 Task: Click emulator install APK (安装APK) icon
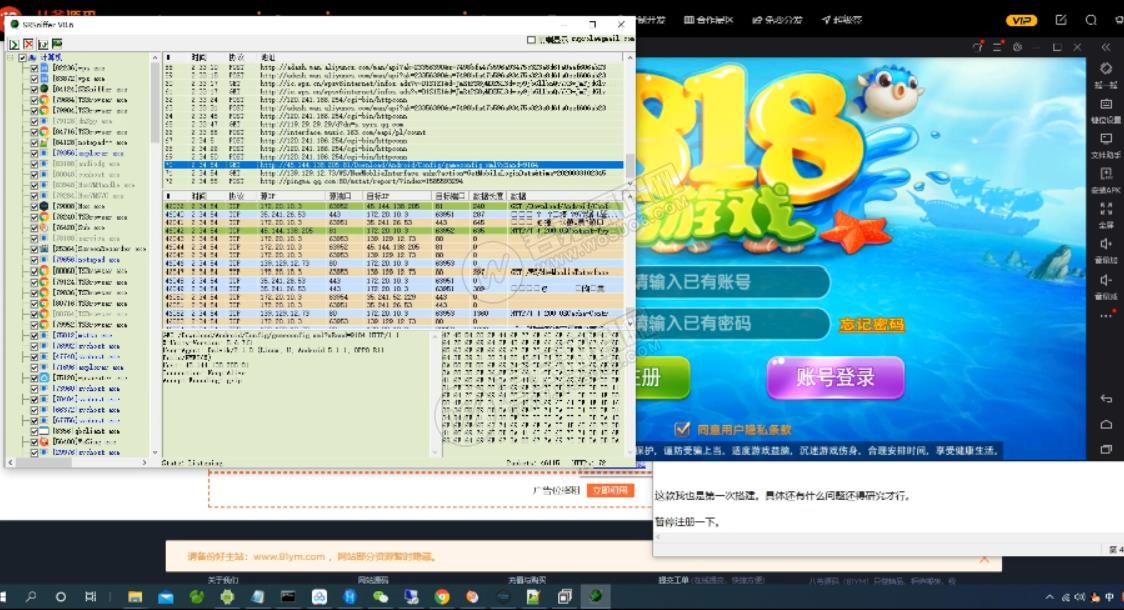(1106, 173)
